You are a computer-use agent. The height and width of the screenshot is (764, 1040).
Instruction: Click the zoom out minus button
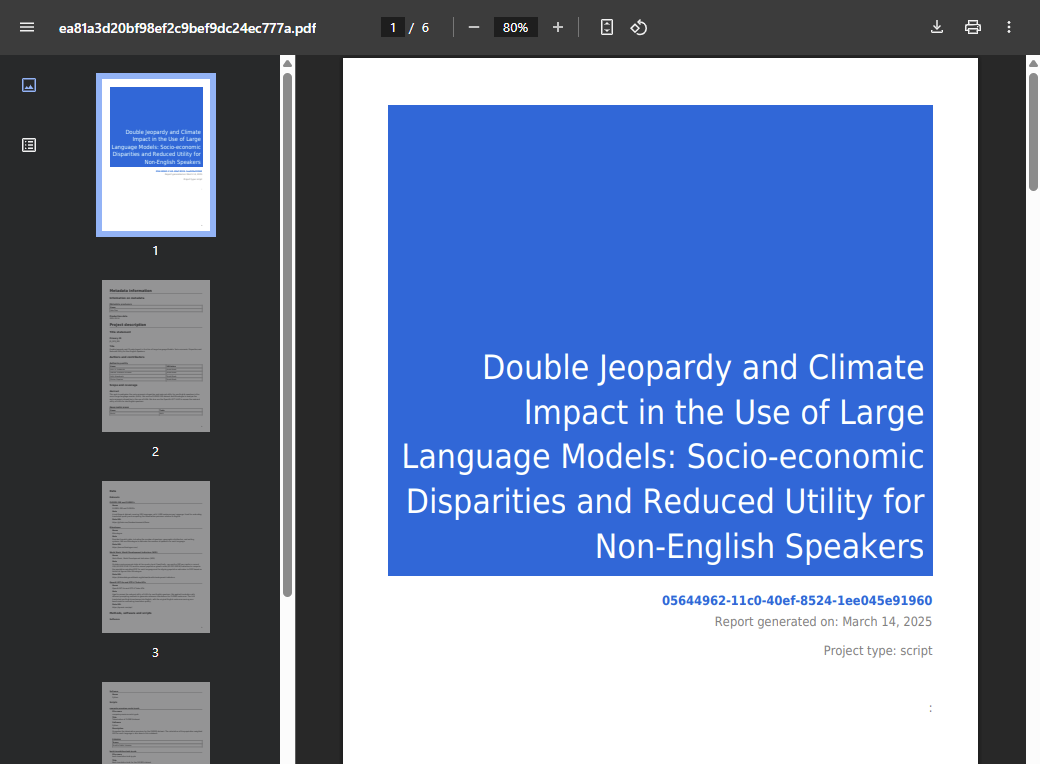474,27
